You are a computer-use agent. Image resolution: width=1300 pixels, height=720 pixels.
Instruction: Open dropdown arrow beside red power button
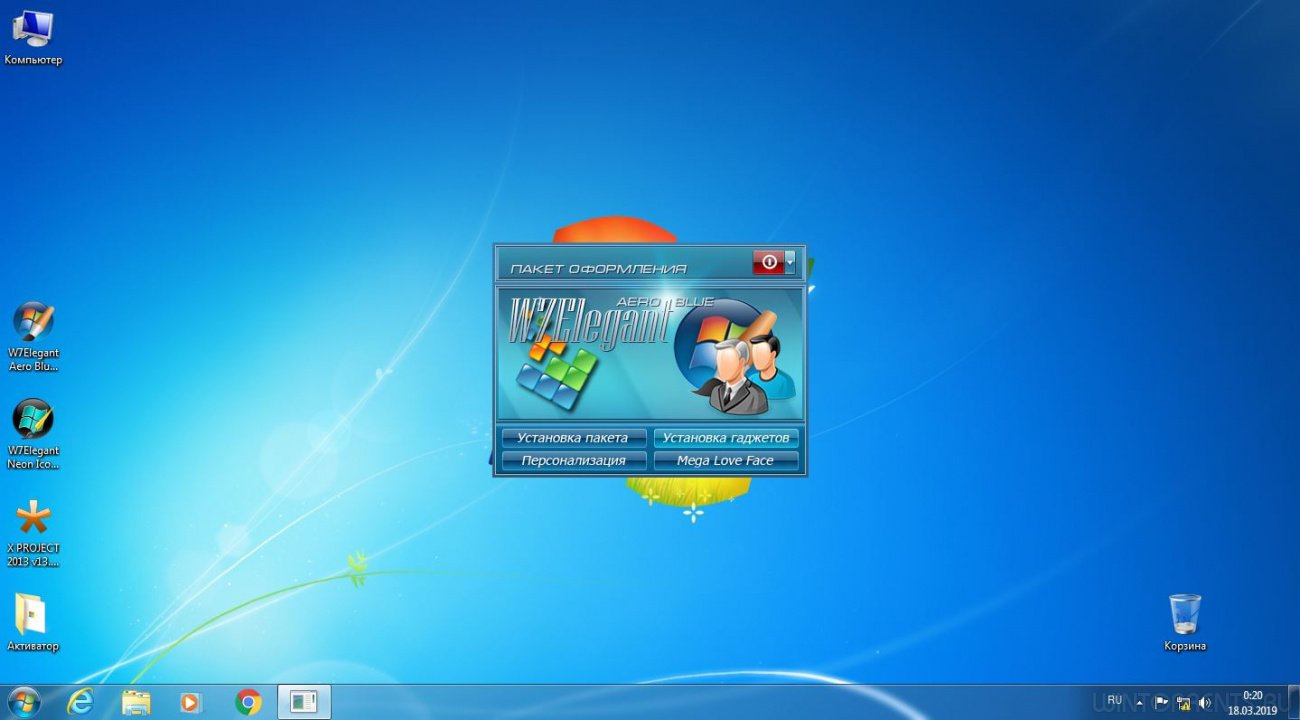790,262
